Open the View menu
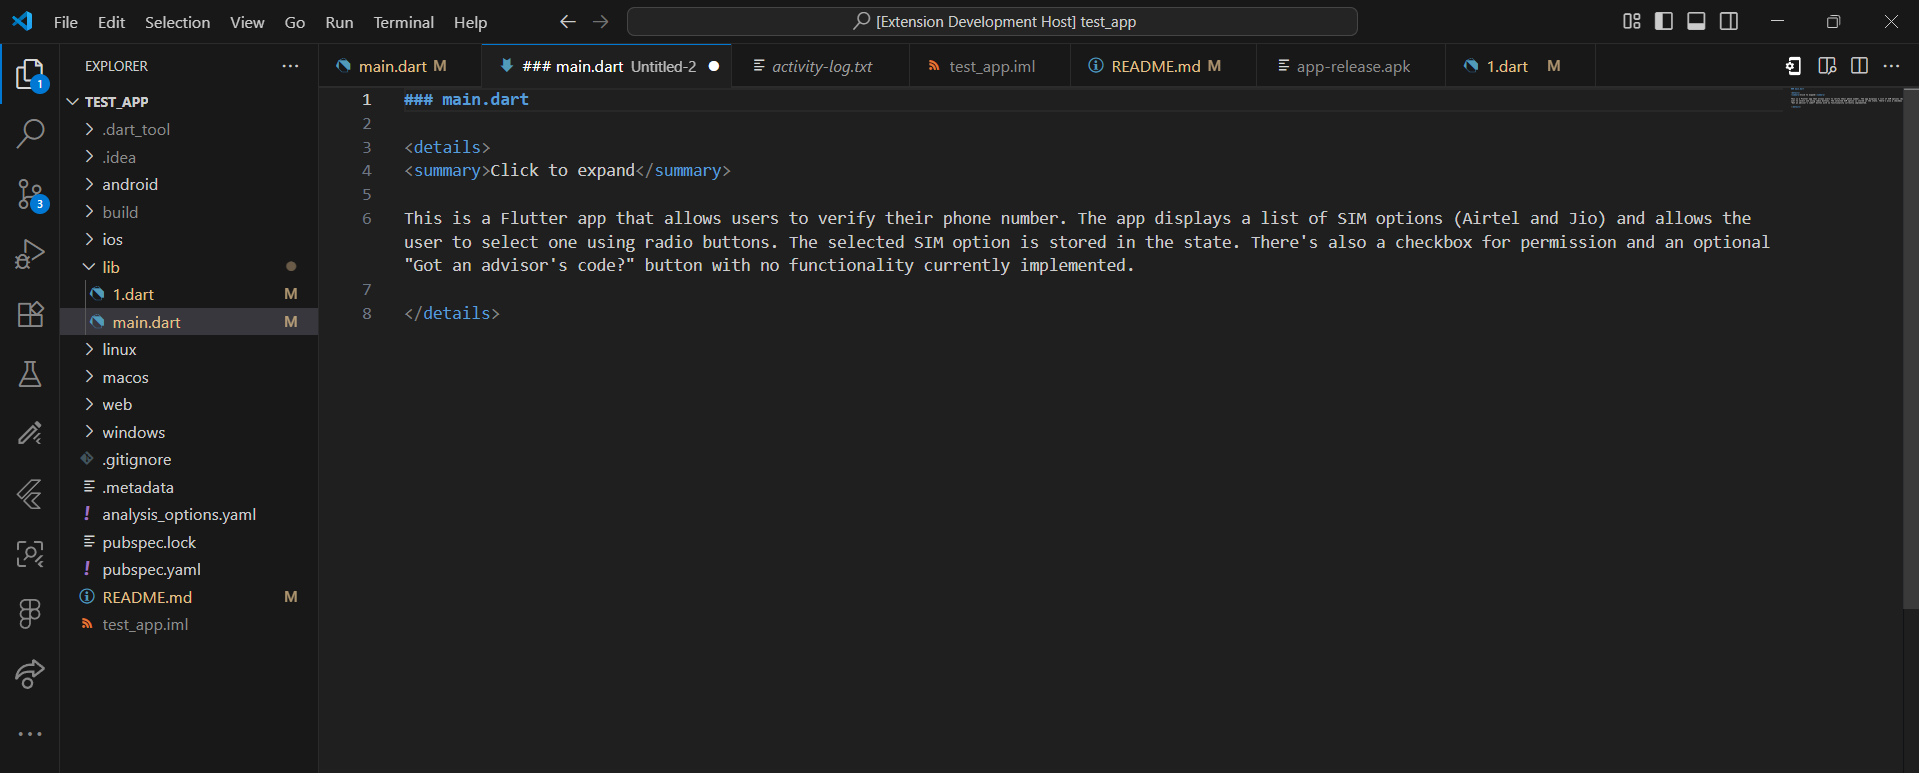 coord(247,22)
